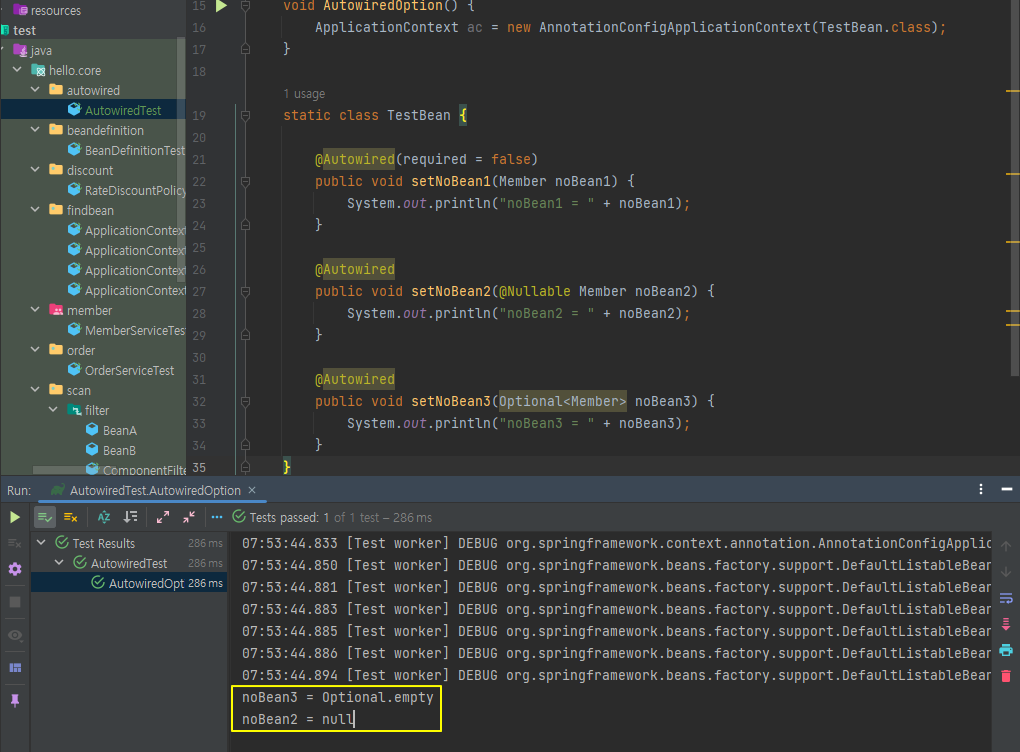Collapse the Test Results node
This screenshot has width=1020, height=752.
click(42, 543)
